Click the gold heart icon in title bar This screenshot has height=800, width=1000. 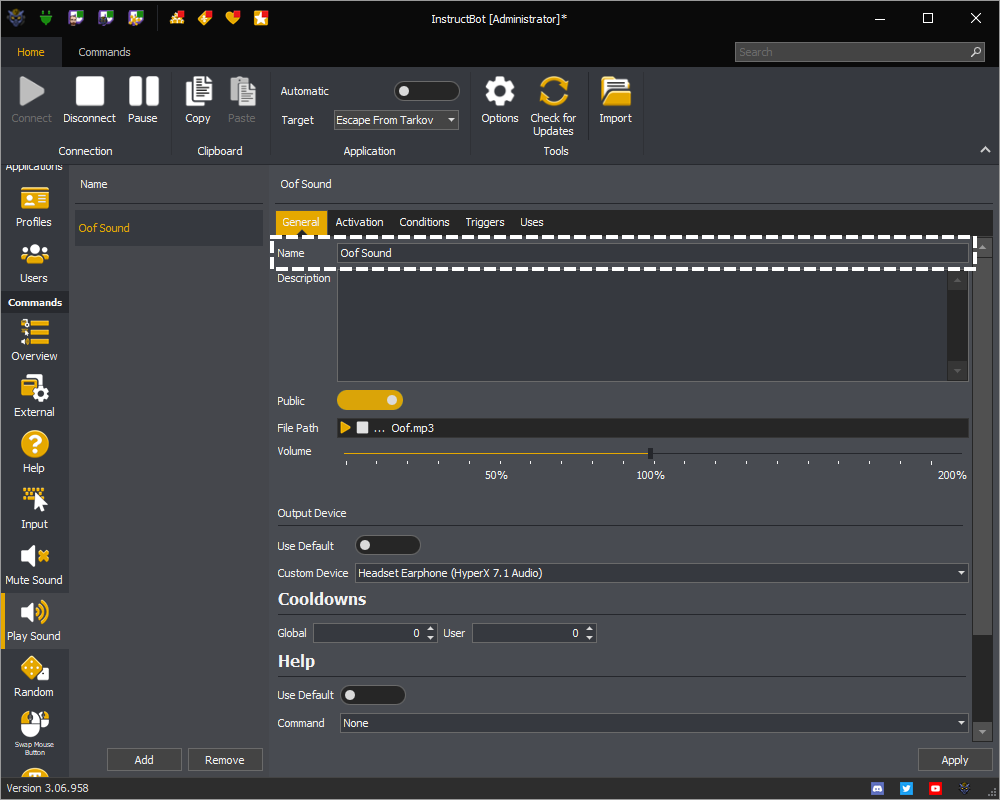point(233,18)
